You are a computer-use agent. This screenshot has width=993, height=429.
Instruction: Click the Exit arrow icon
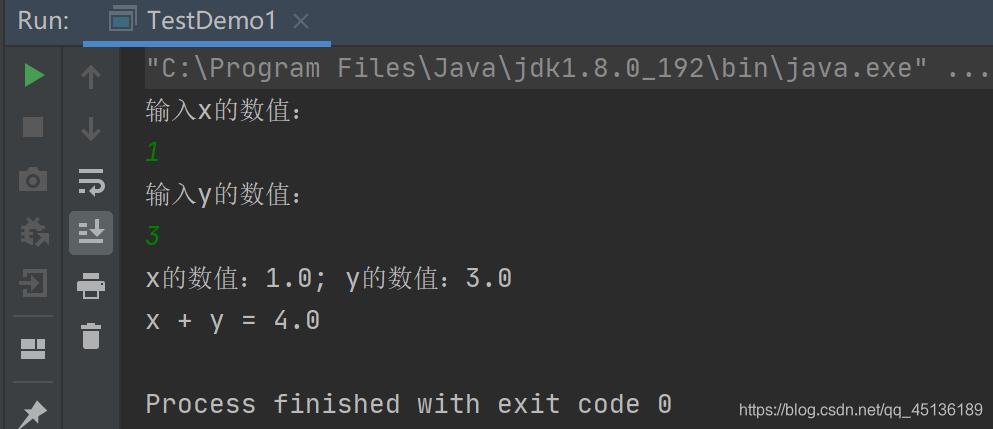click(33, 283)
